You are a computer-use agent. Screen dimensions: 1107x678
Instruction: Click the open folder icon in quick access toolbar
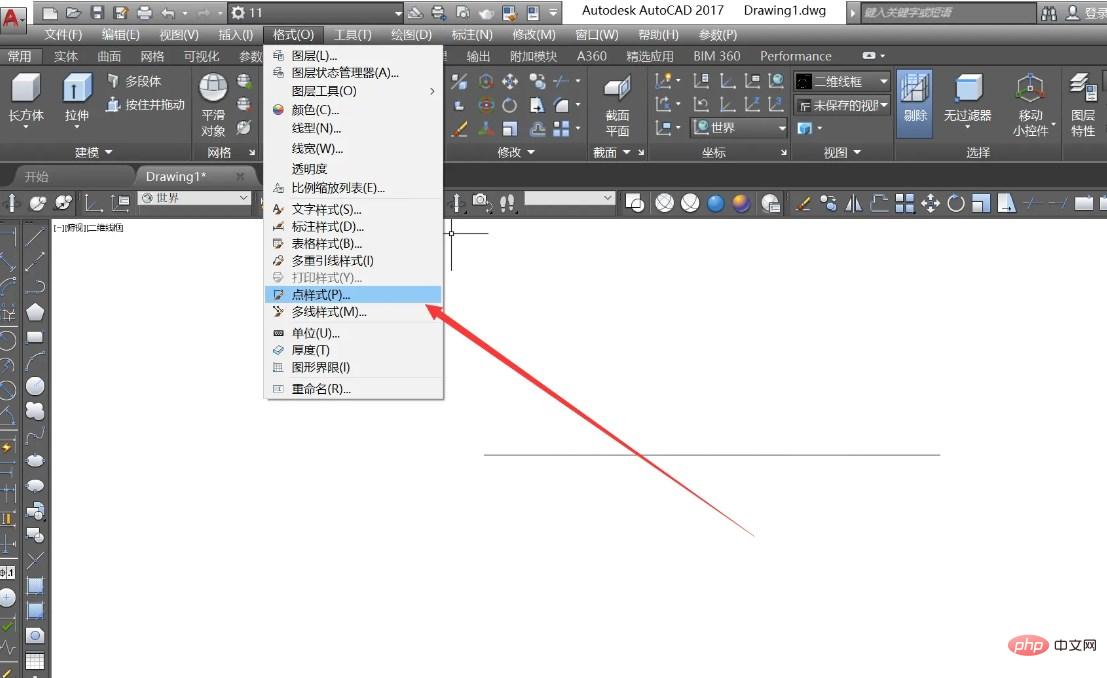73,13
